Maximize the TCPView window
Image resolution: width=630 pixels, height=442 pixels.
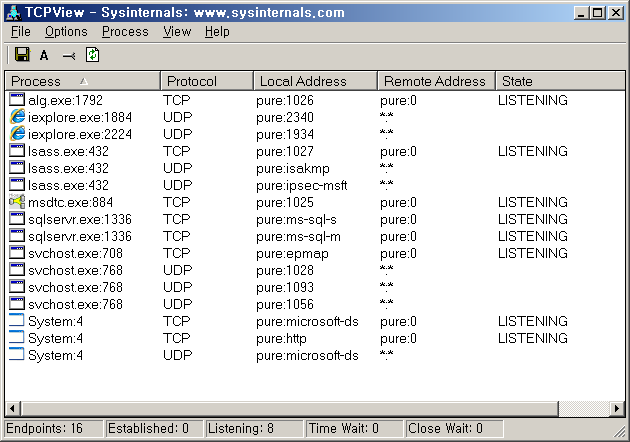click(597, 13)
